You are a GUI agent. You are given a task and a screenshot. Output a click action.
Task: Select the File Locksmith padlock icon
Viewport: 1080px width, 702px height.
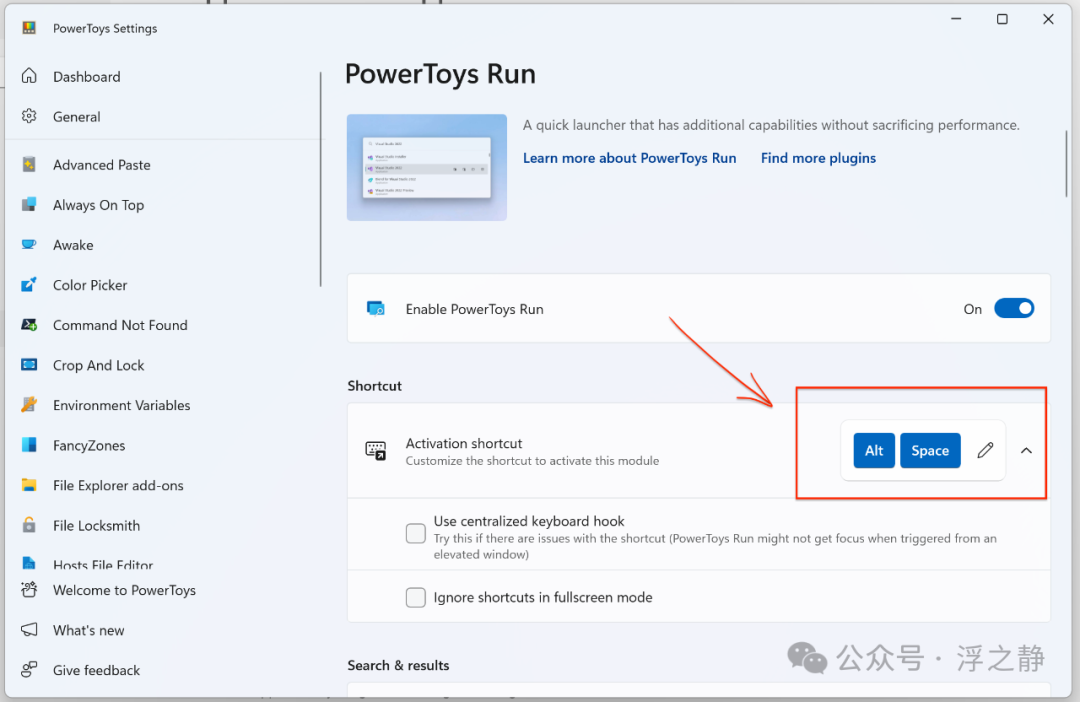point(29,524)
